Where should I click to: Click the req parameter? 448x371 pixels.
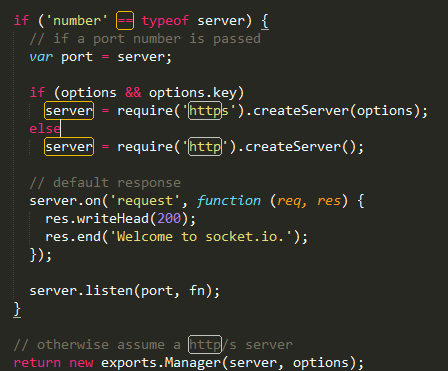[x=289, y=201]
